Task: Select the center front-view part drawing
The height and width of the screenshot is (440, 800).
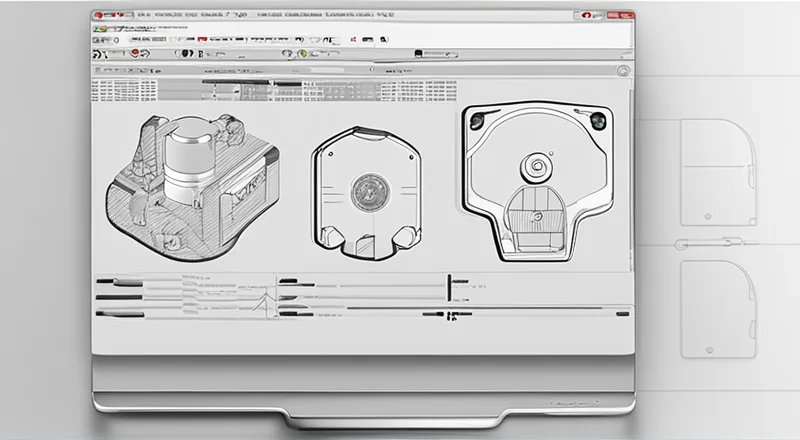Action: click(x=364, y=193)
